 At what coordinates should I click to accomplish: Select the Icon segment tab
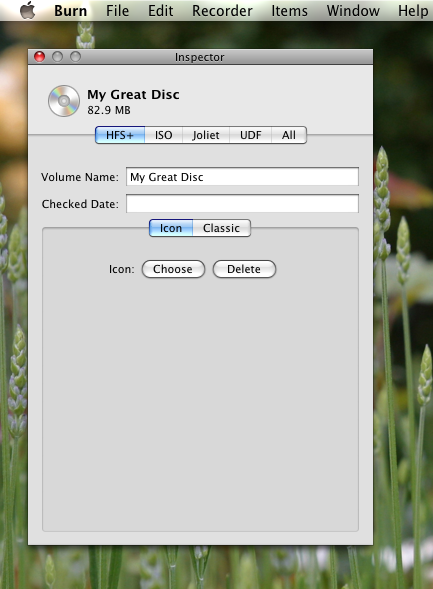click(x=171, y=228)
